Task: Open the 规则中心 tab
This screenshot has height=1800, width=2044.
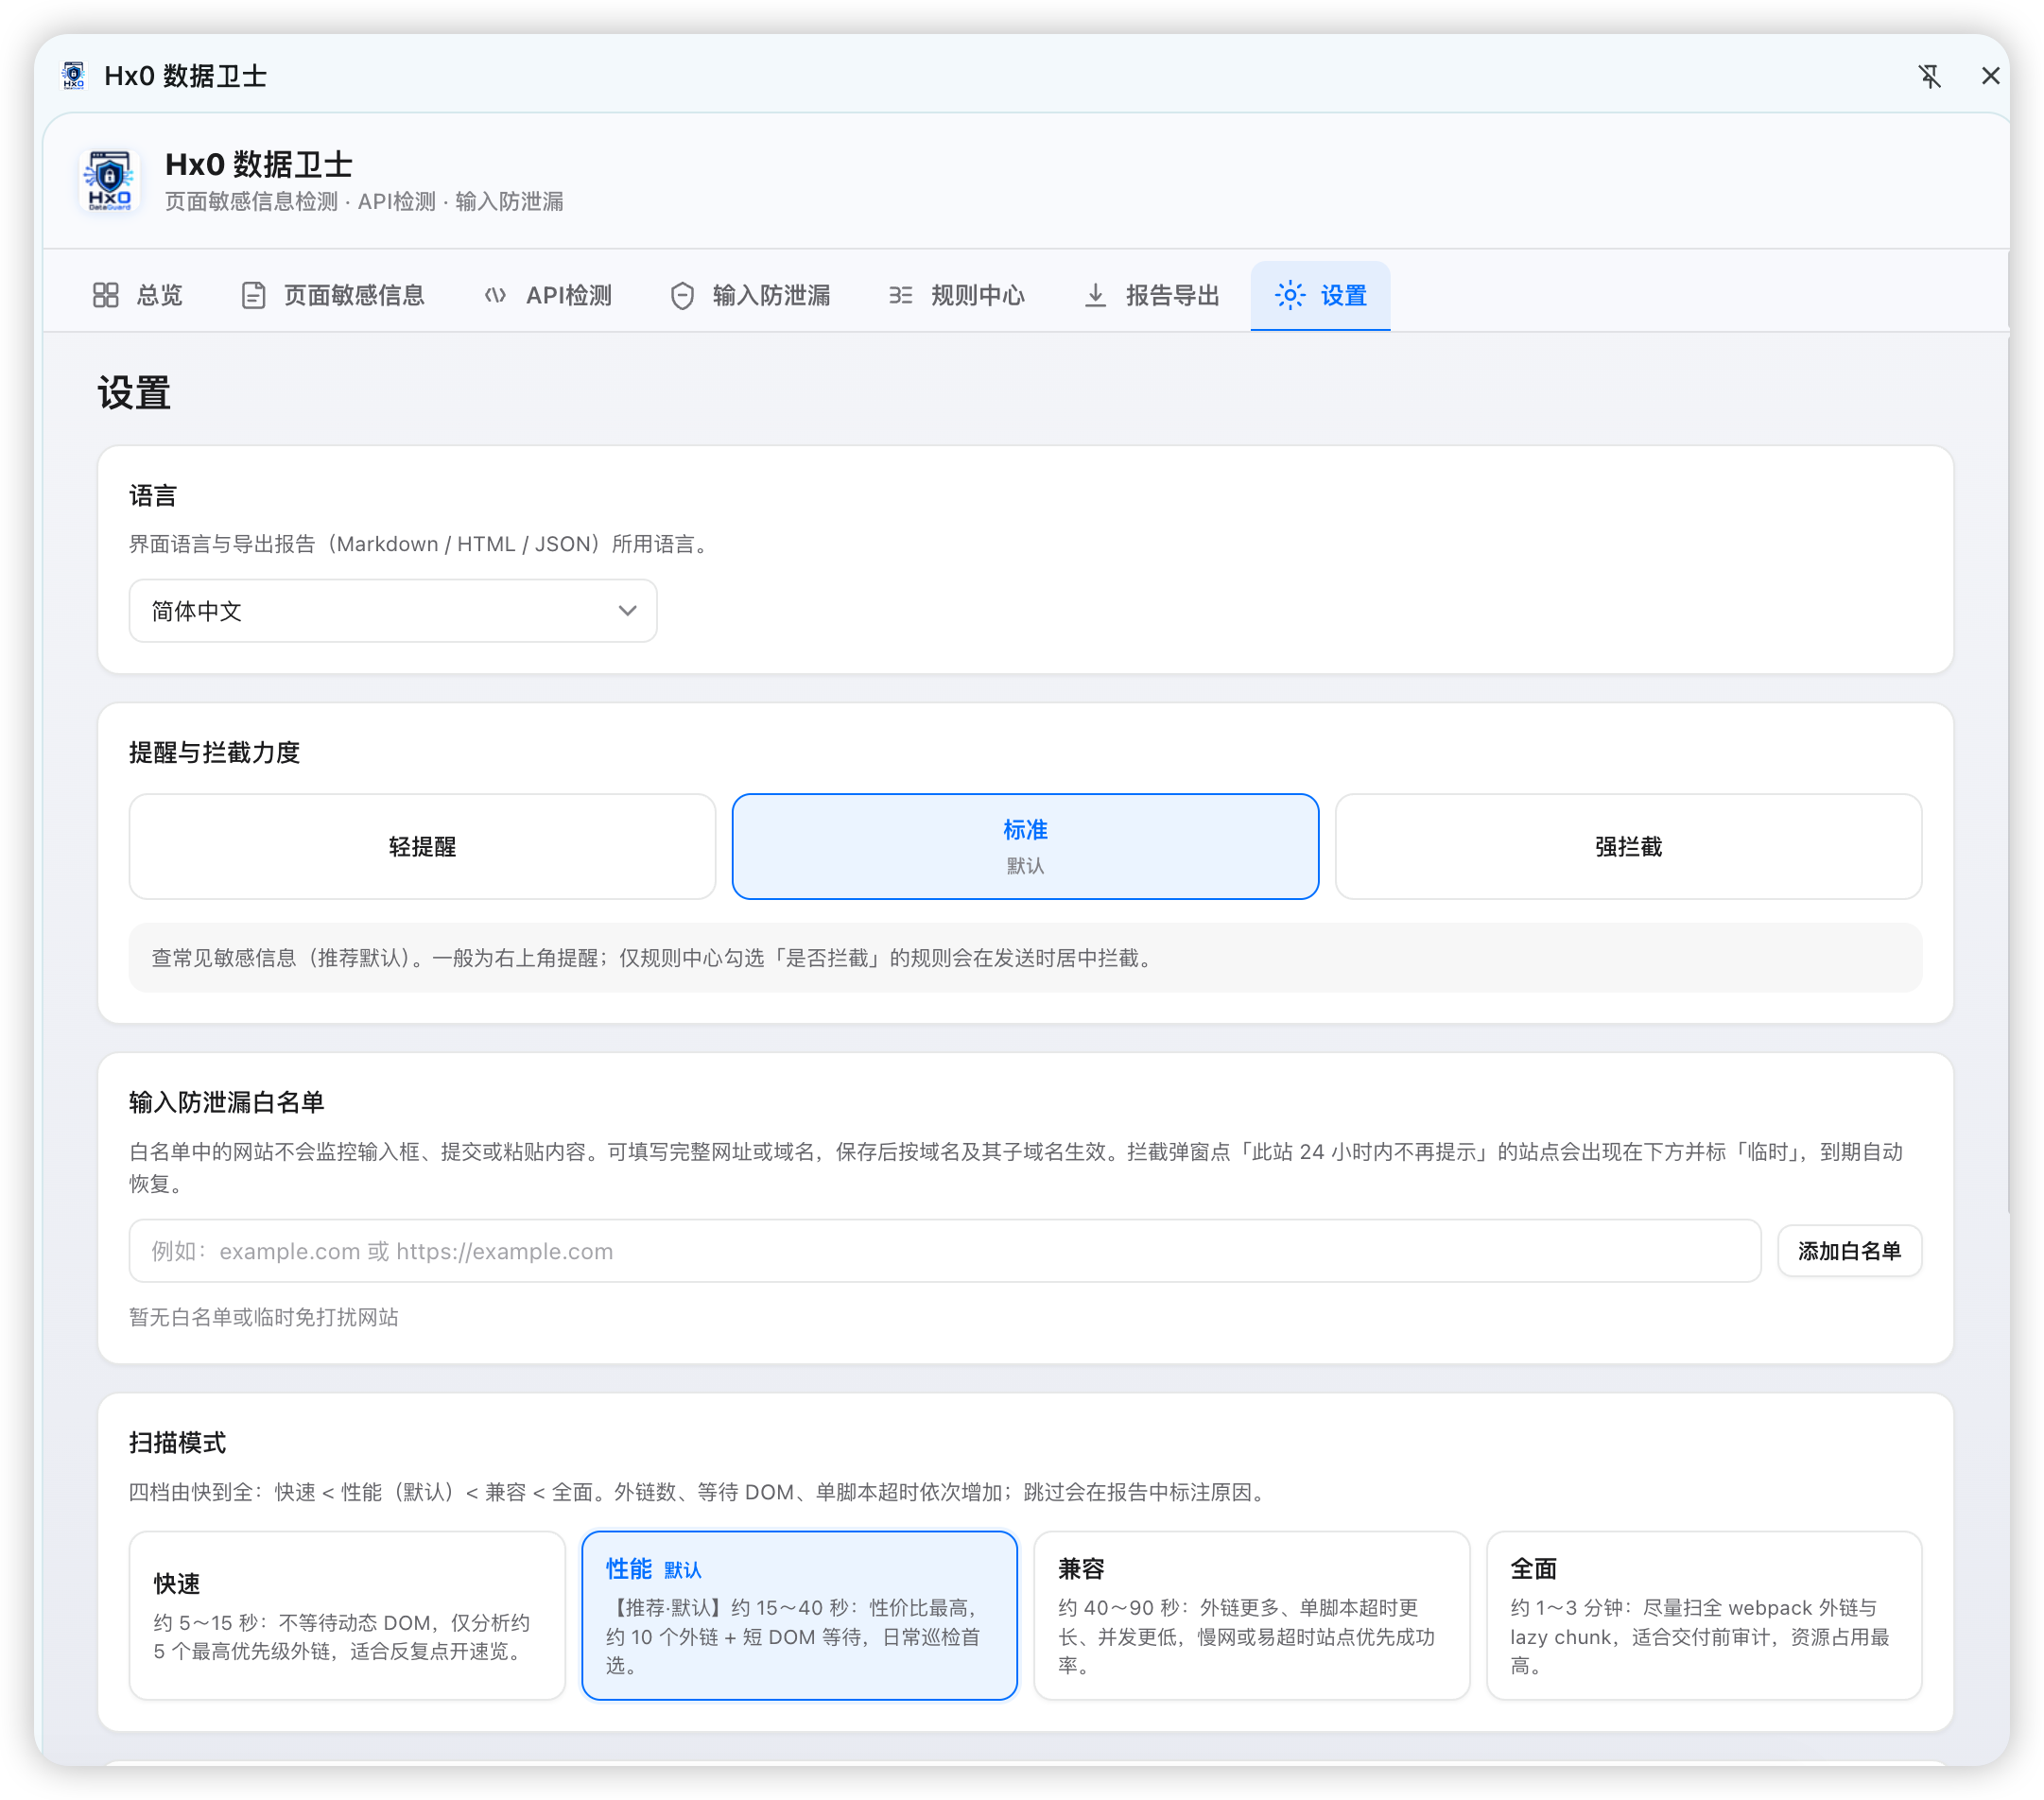Action: [x=957, y=295]
